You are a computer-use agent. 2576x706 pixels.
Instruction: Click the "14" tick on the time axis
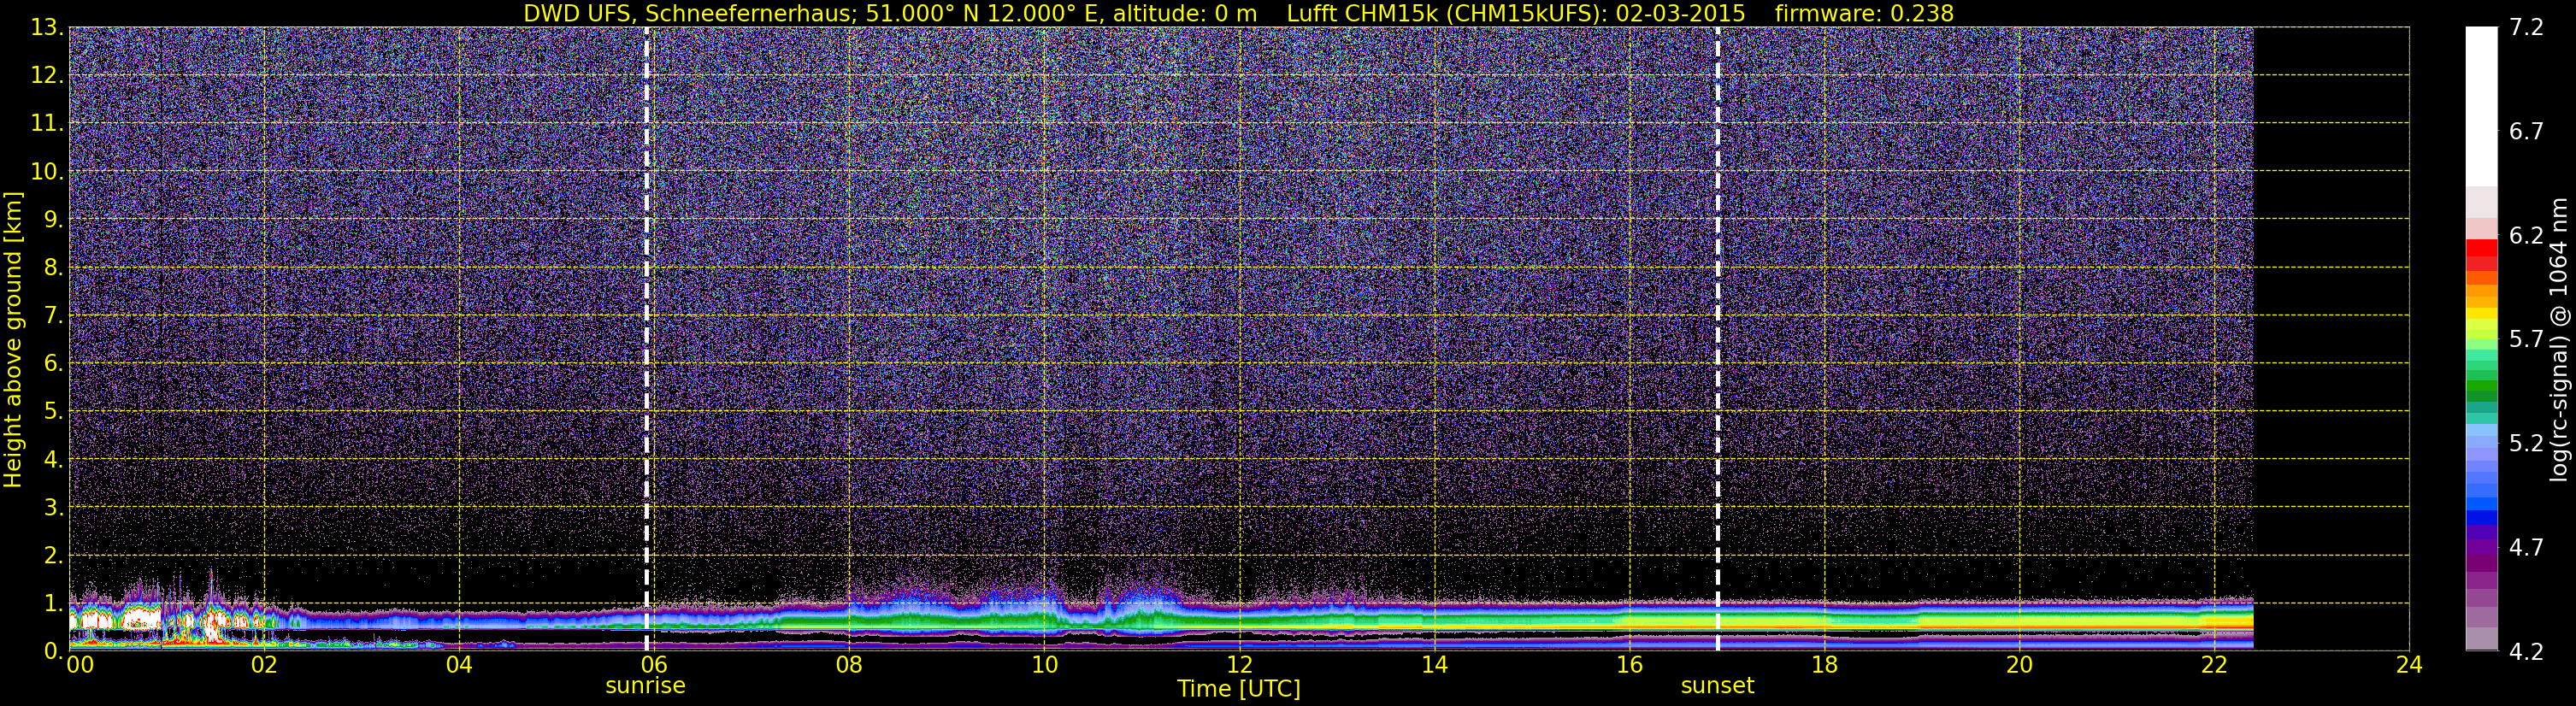point(1434,666)
